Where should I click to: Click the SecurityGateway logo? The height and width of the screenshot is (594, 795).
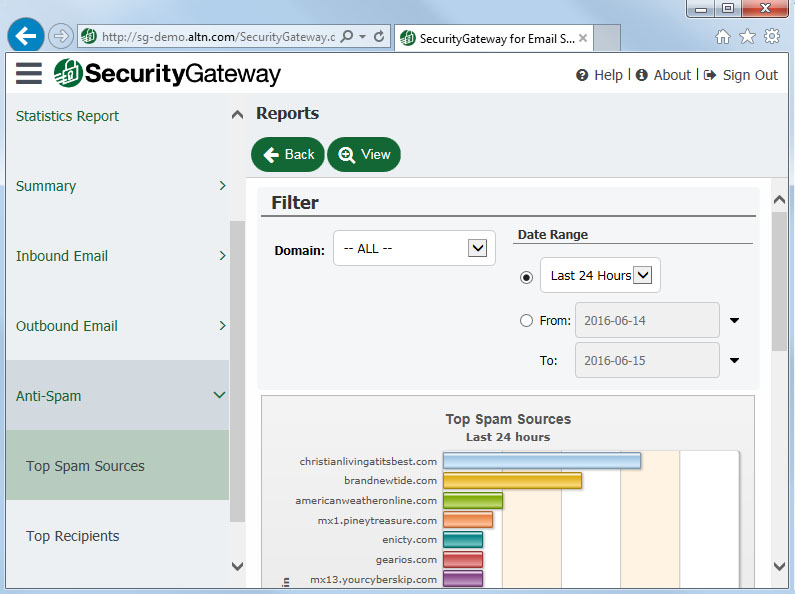click(x=168, y=74)
